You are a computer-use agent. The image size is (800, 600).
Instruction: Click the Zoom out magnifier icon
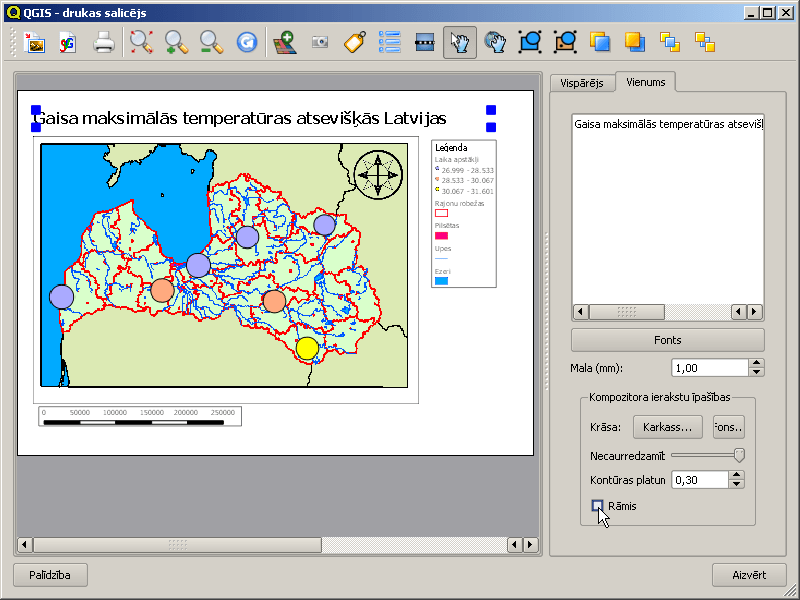(x=211, y=42)
